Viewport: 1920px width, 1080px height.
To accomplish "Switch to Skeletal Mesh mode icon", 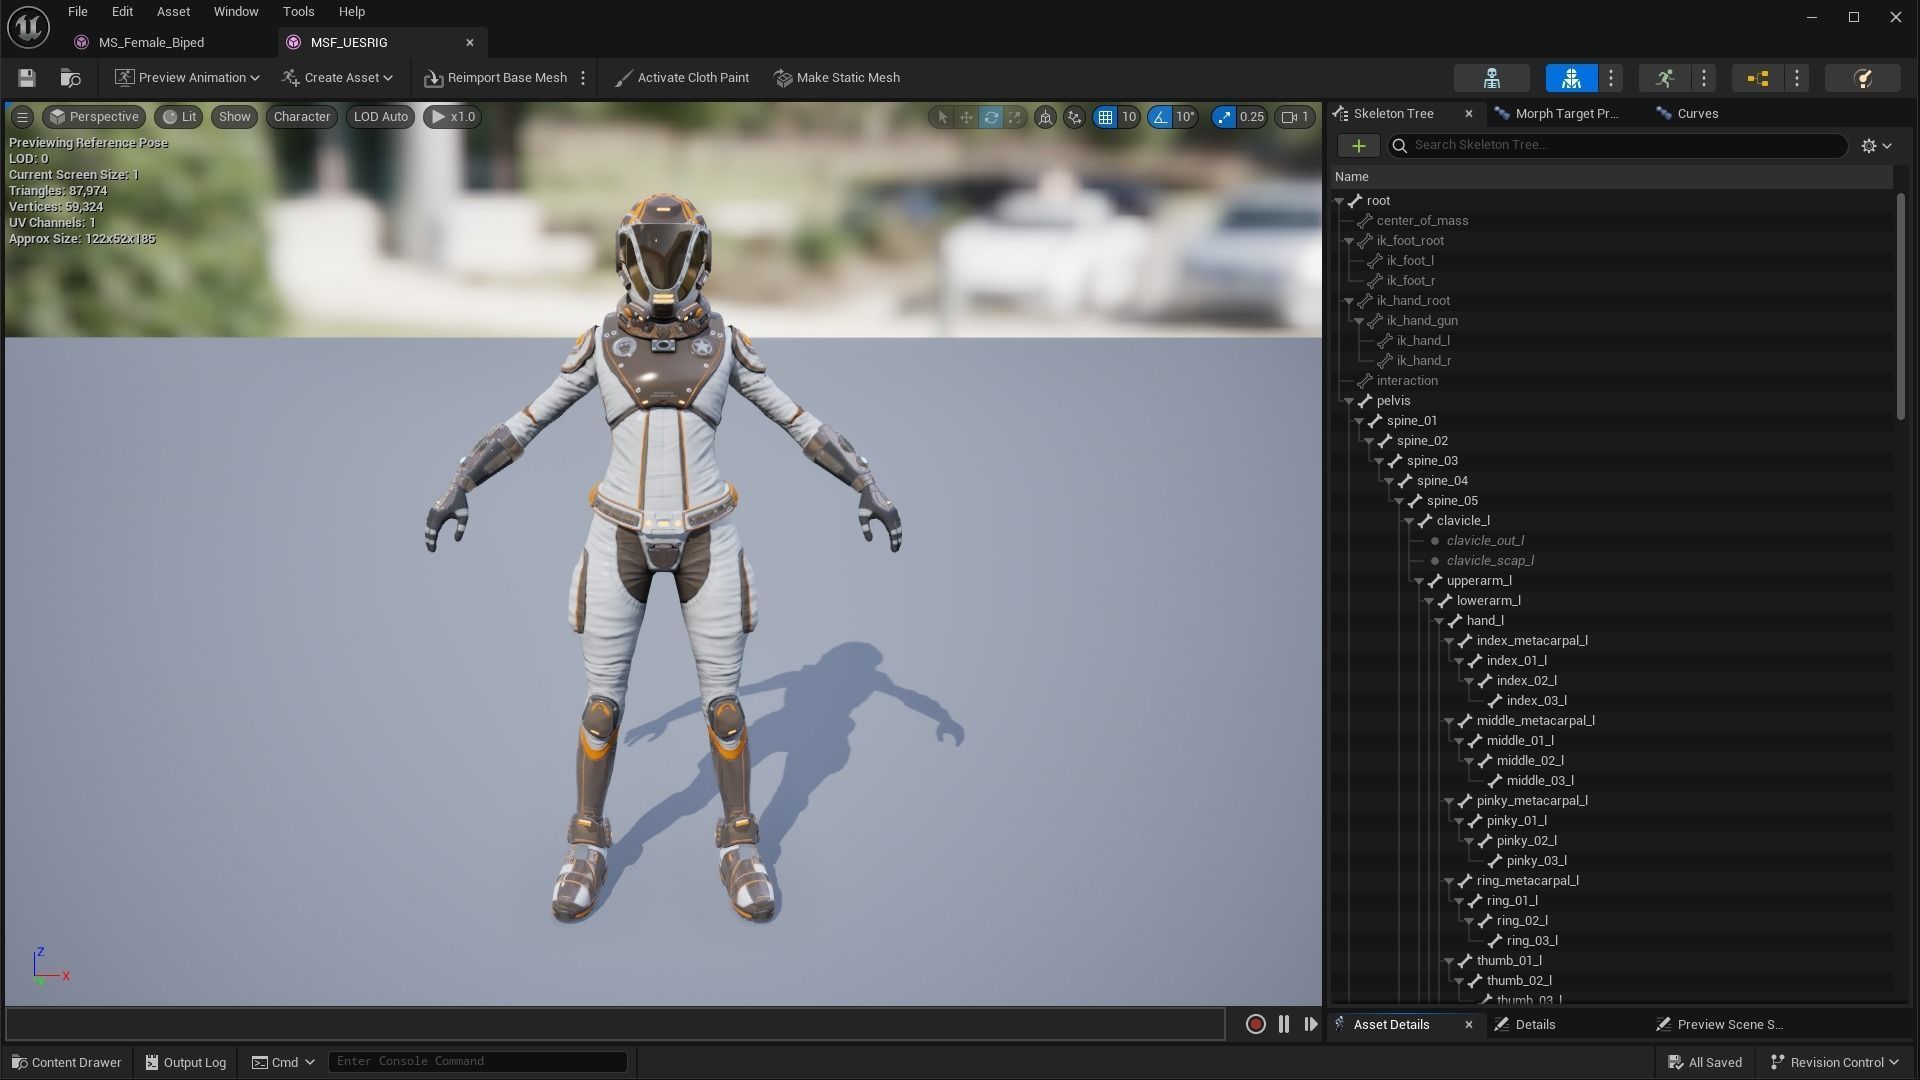I will coord(1571,78).
